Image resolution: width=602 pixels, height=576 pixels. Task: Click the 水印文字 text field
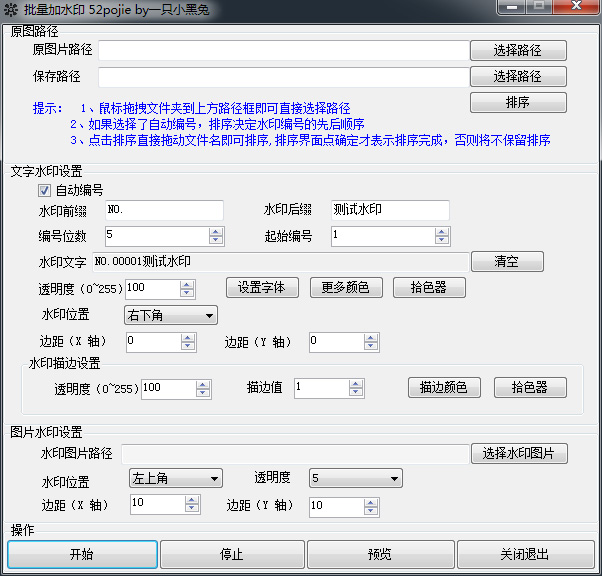281,262
